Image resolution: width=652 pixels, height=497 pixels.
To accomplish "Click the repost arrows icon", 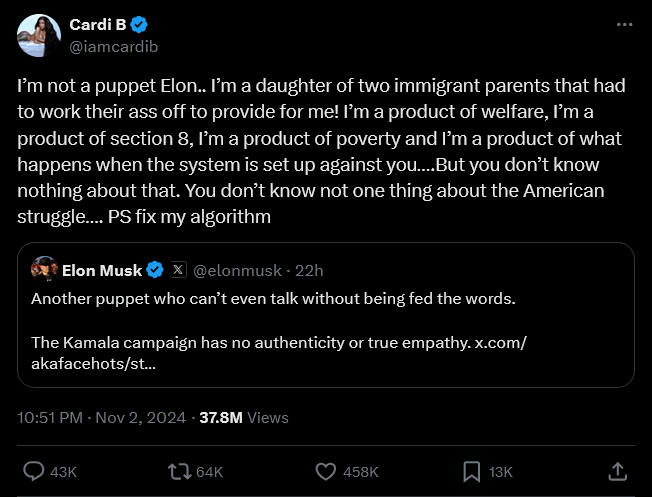I will coord(180,470).
